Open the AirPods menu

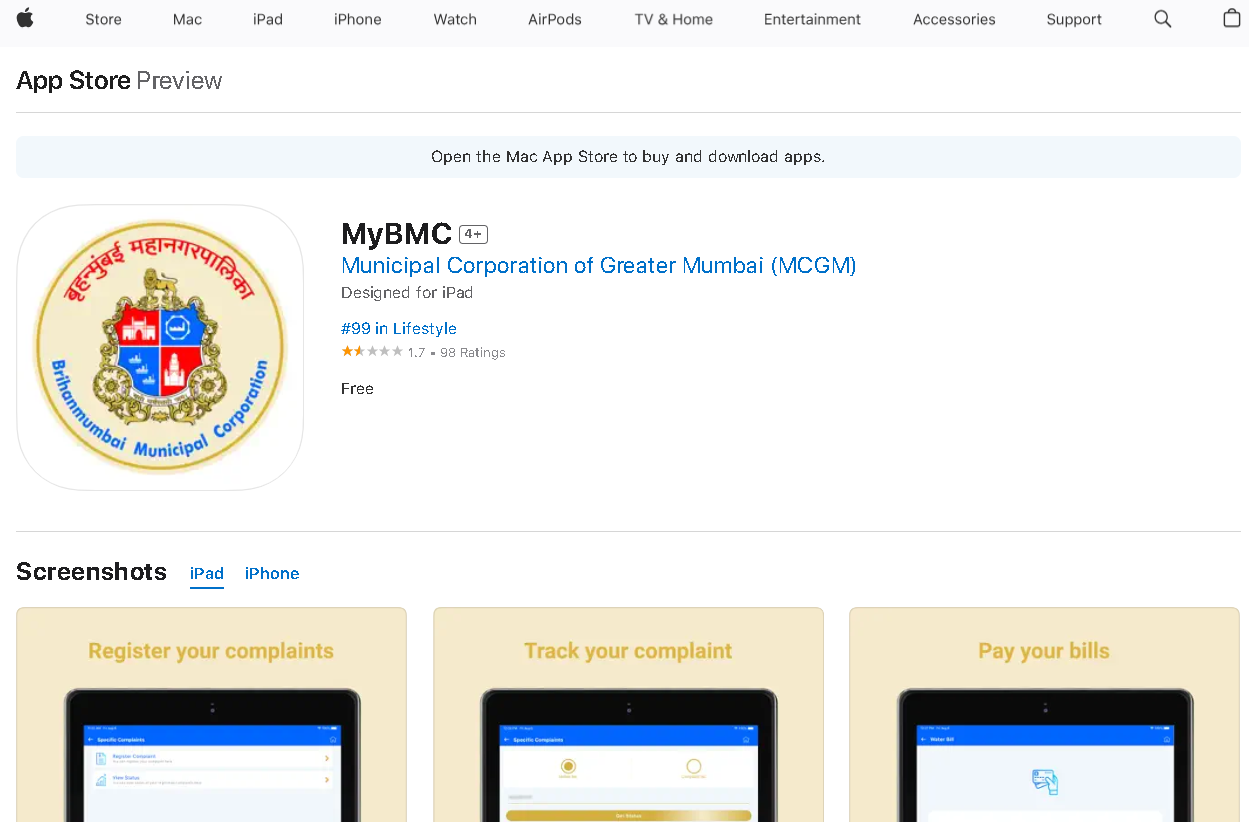coord(555,19)
